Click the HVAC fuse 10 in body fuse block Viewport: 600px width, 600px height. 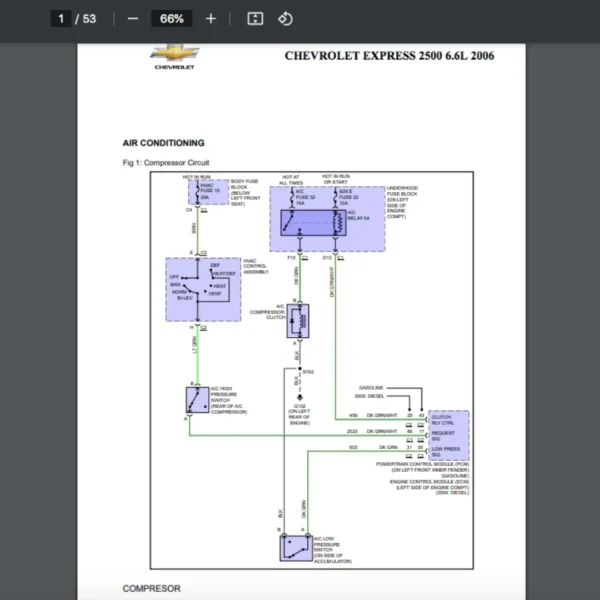205,192
